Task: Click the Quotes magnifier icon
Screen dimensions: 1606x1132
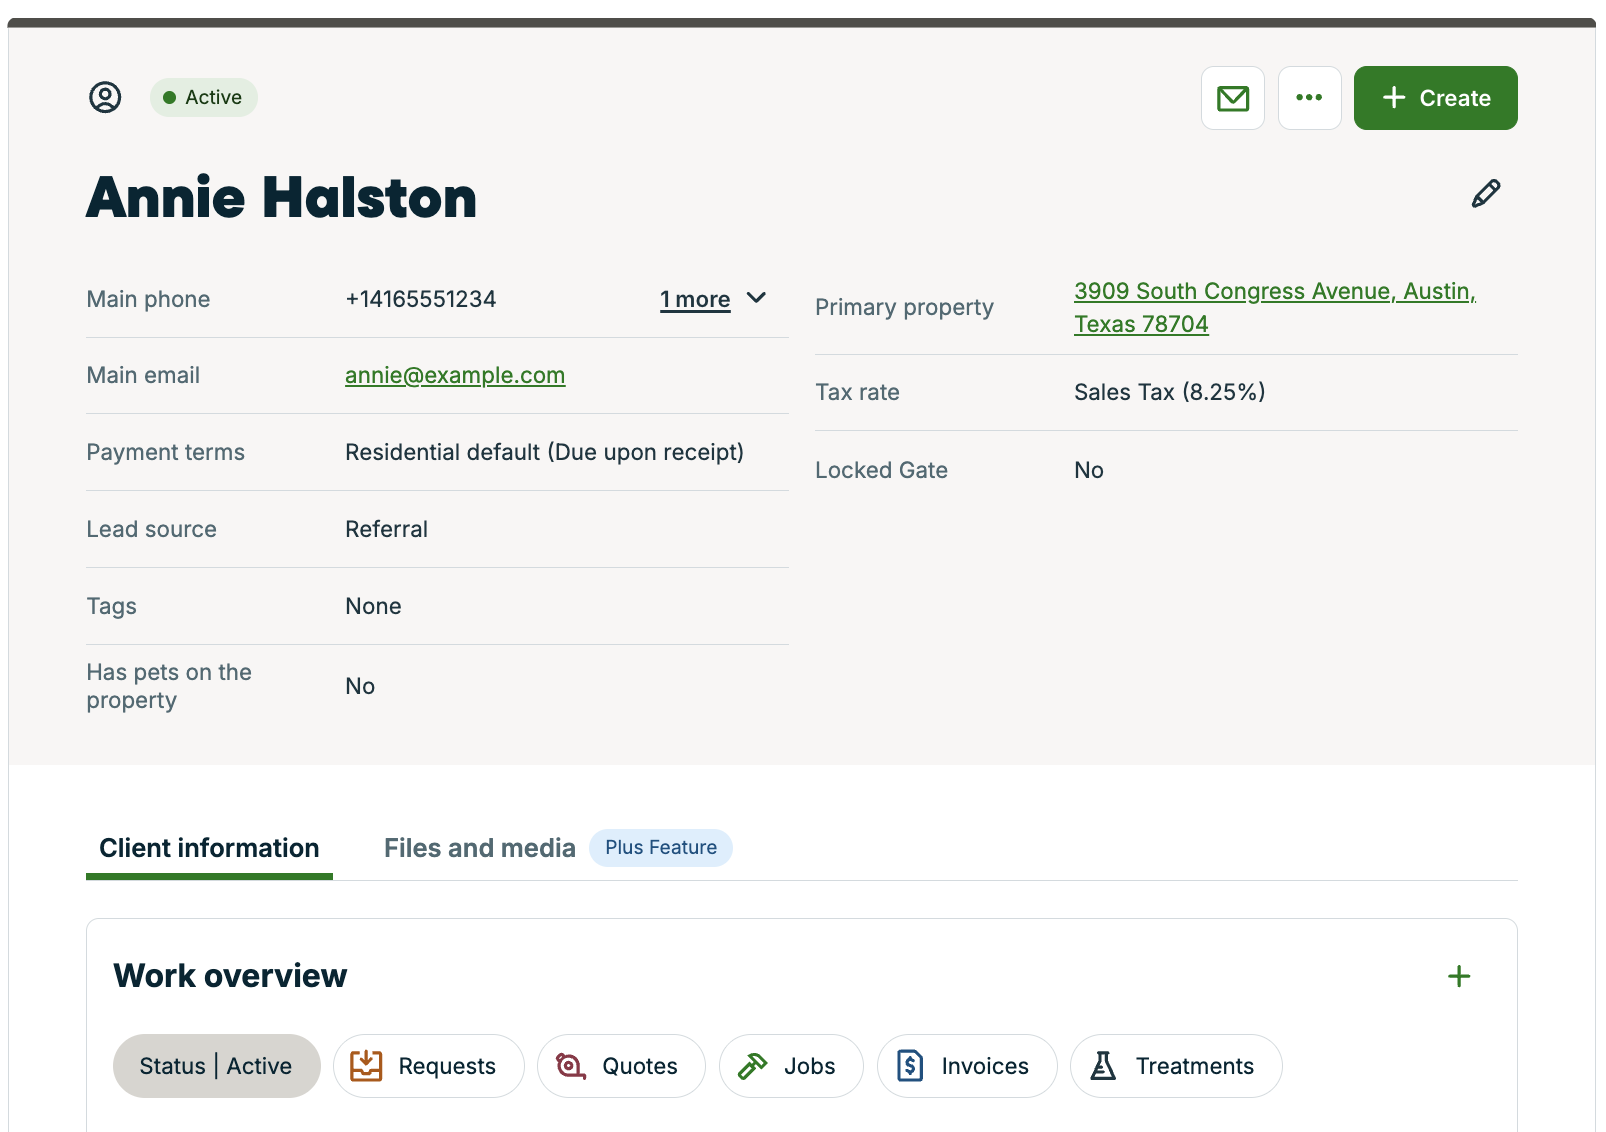Action: pos(570,1066)
